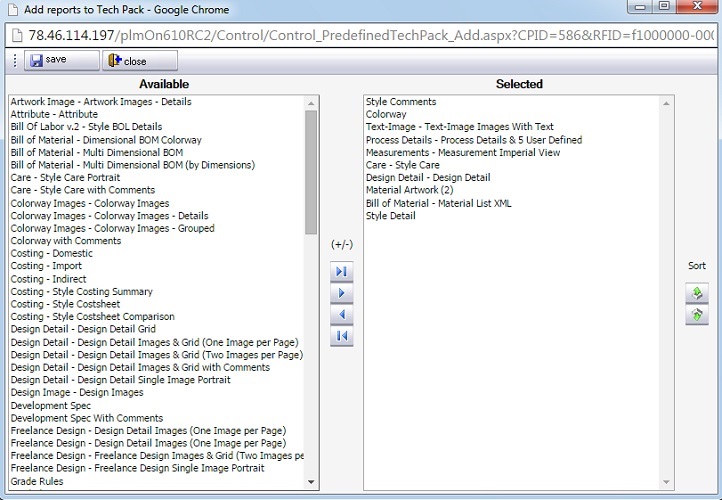
Task: Select Attribute - Attribute
Action: 54,114
